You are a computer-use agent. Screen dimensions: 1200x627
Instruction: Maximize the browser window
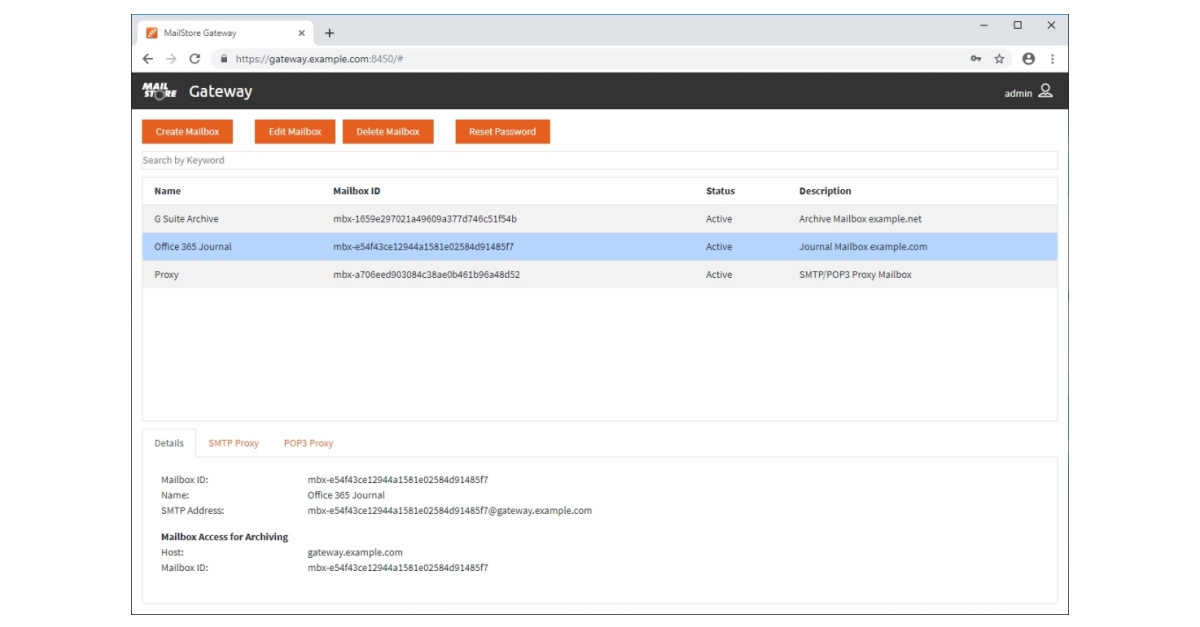[x=1017, y=25]
